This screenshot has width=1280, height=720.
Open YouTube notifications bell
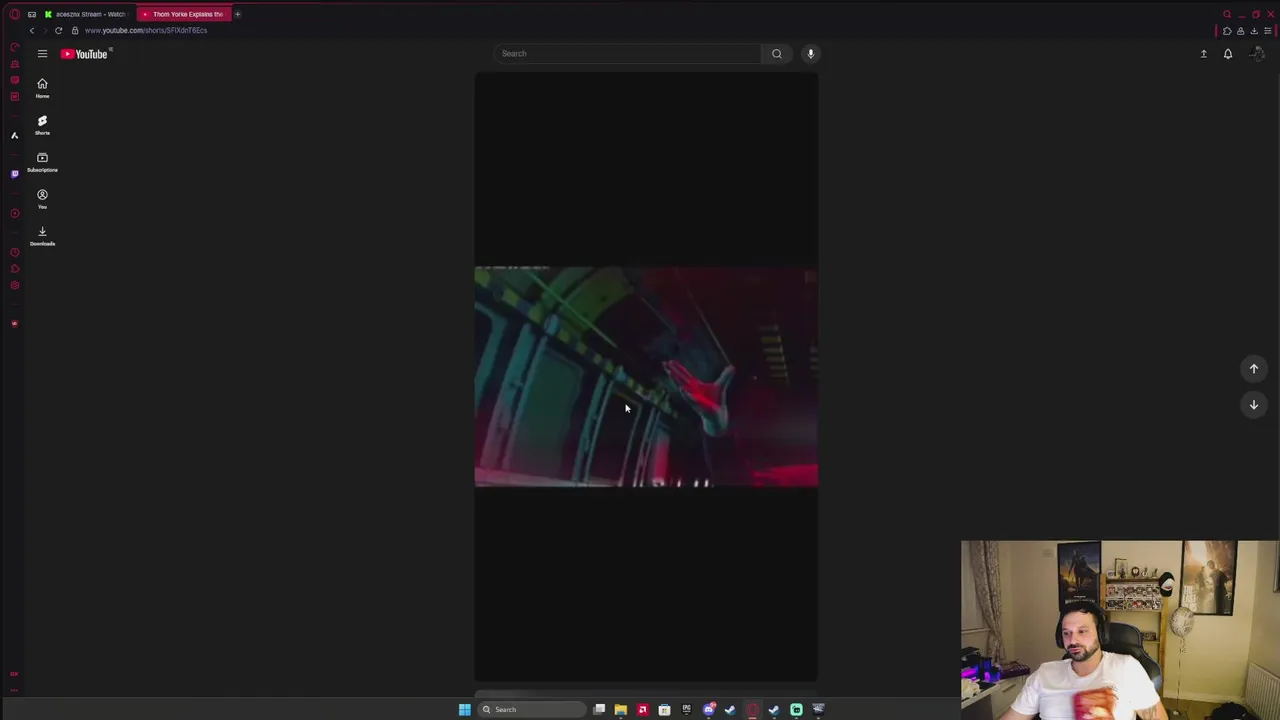click(1228, 54)
